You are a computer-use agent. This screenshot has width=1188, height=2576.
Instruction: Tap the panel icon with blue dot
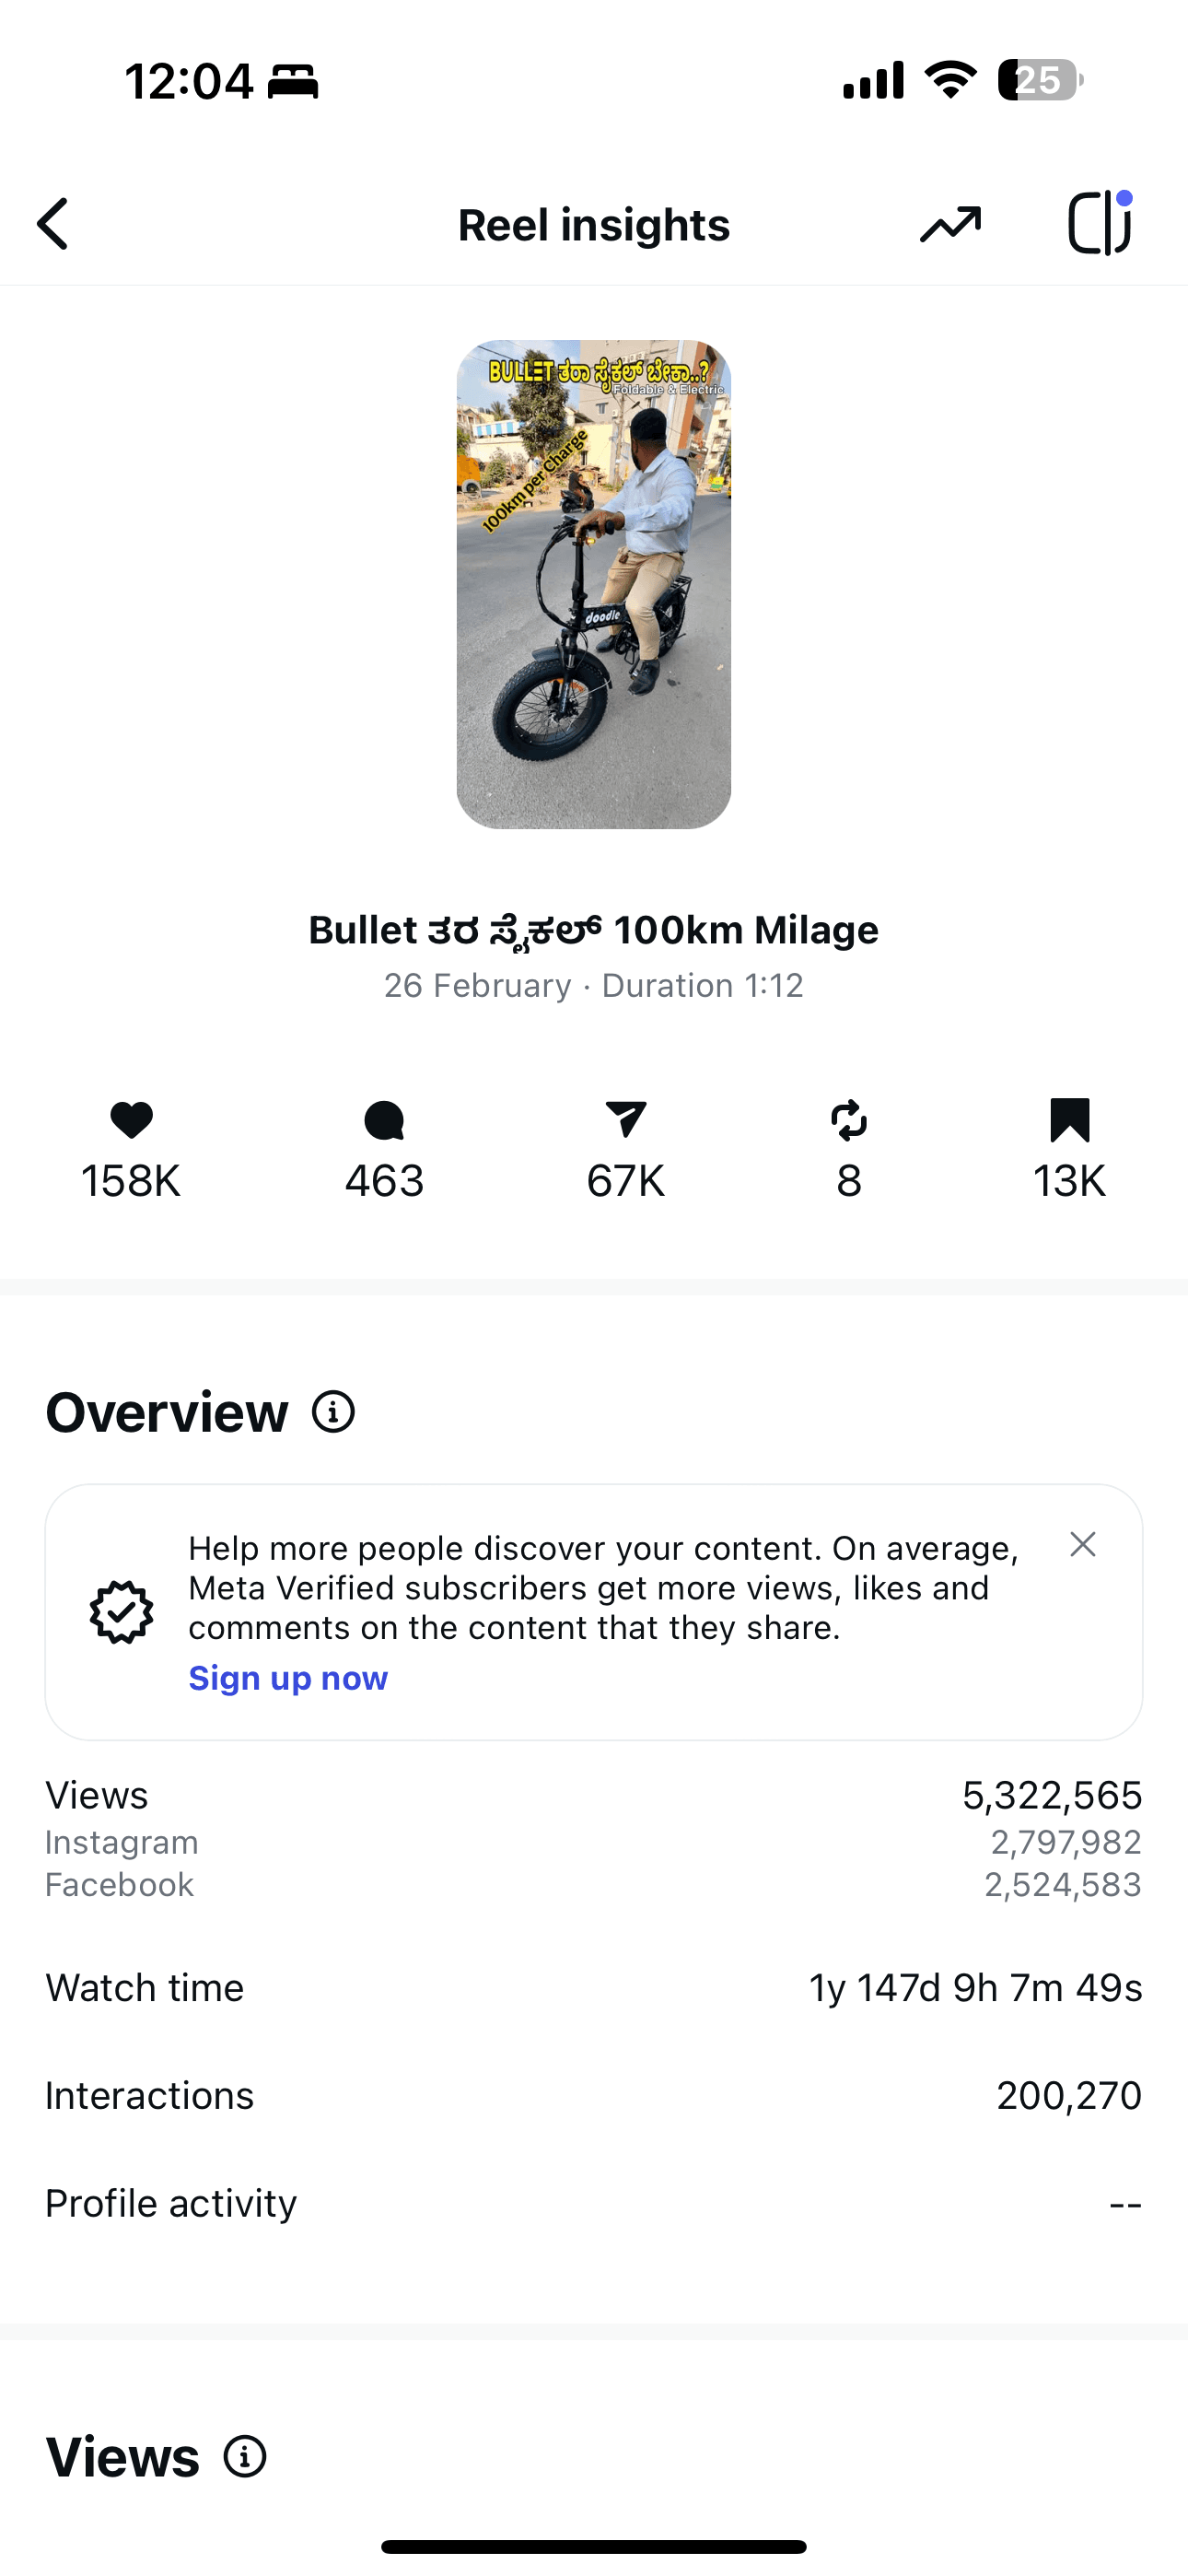click(1100, 224)
